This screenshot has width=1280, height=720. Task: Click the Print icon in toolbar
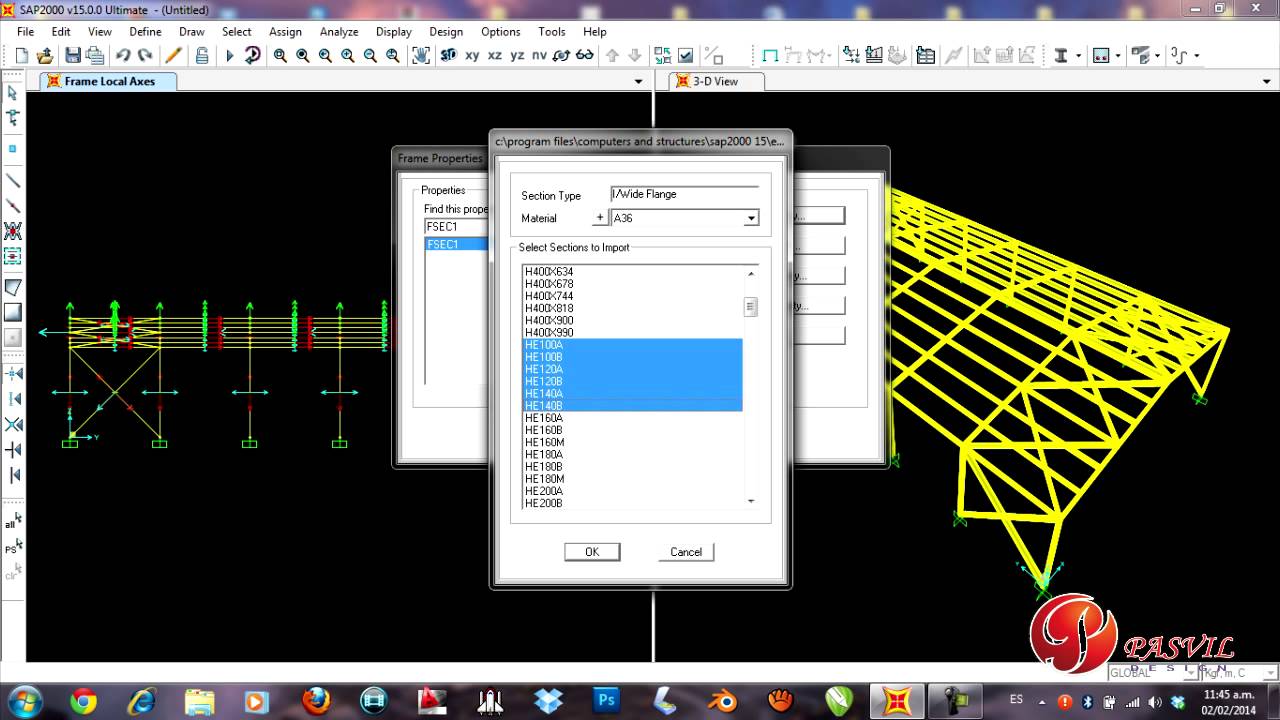coord(95,56)
